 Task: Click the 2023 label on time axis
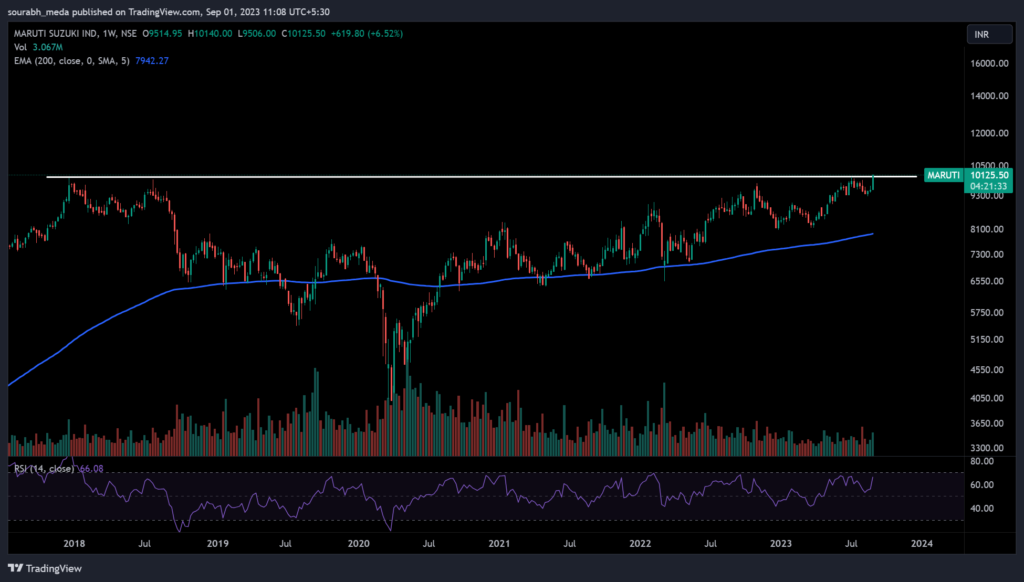click(781, 543)
